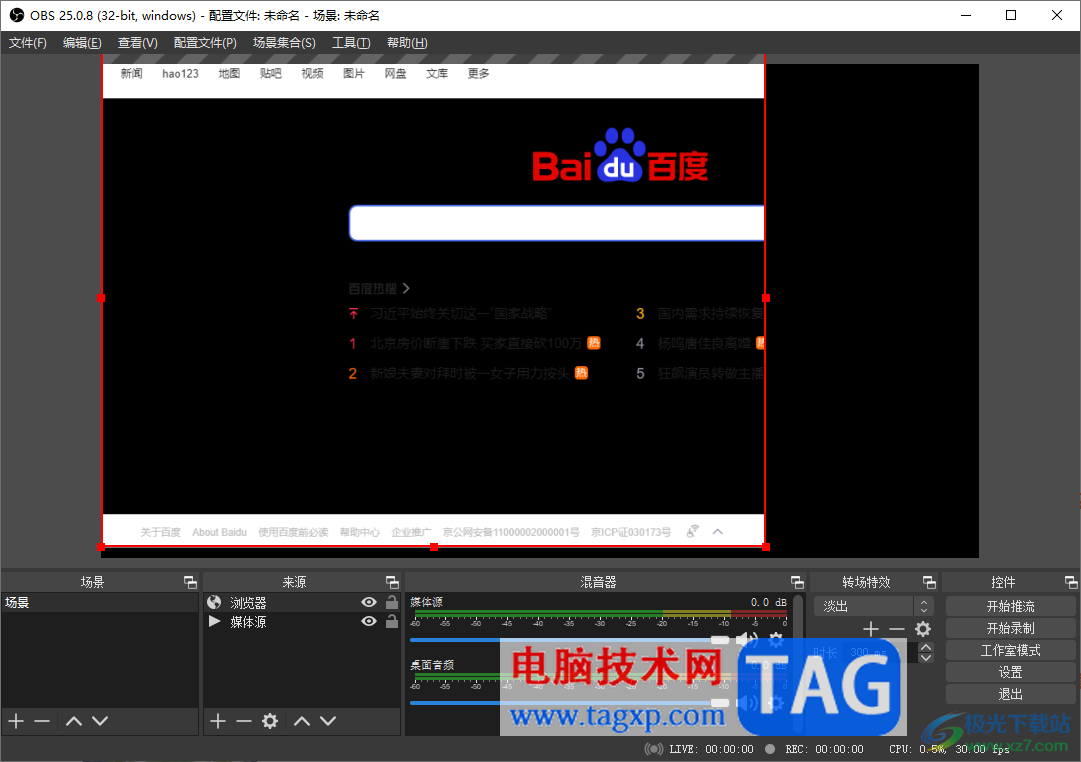
Task: Open the 场景集合(S) menu
Action: (284, 43)
